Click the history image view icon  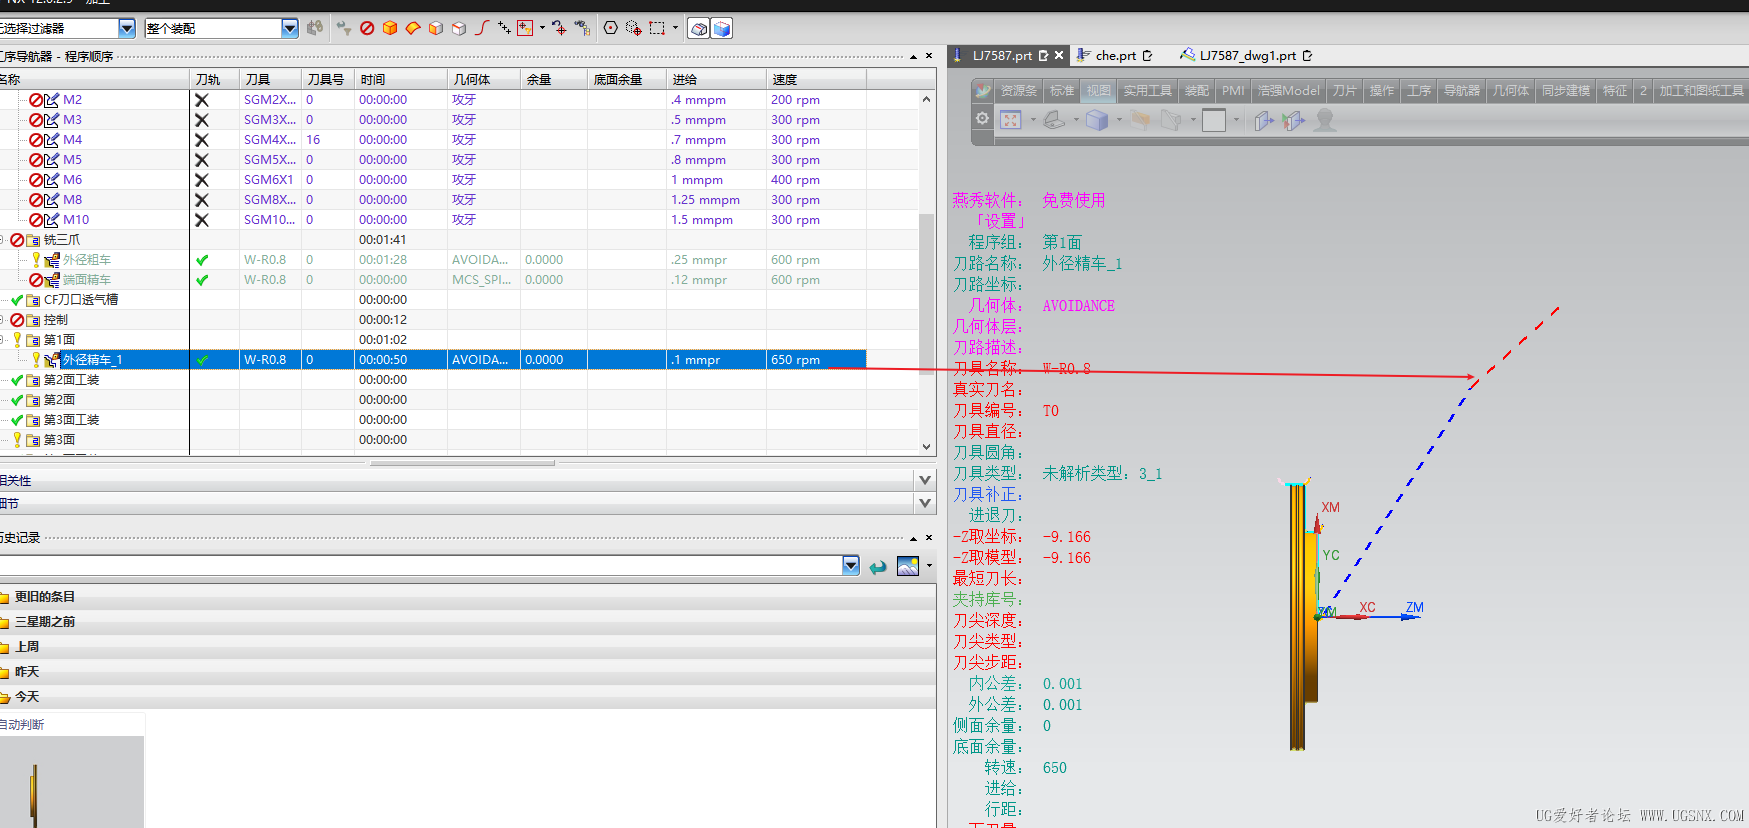pos(907,566)
